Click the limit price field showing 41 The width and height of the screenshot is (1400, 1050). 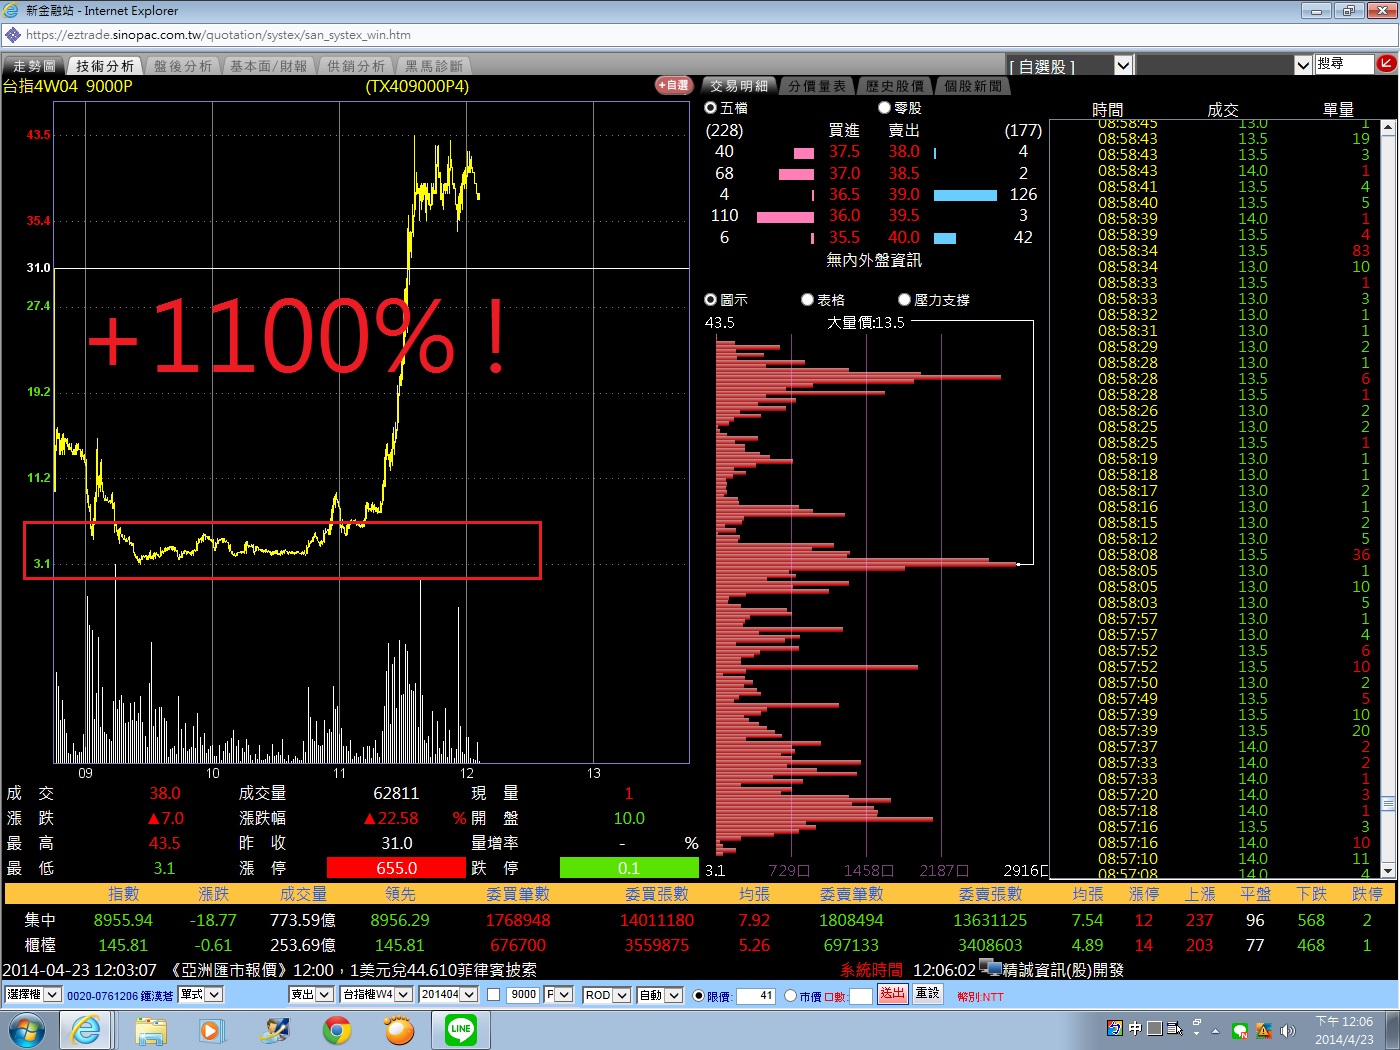[x=757, y=996]
